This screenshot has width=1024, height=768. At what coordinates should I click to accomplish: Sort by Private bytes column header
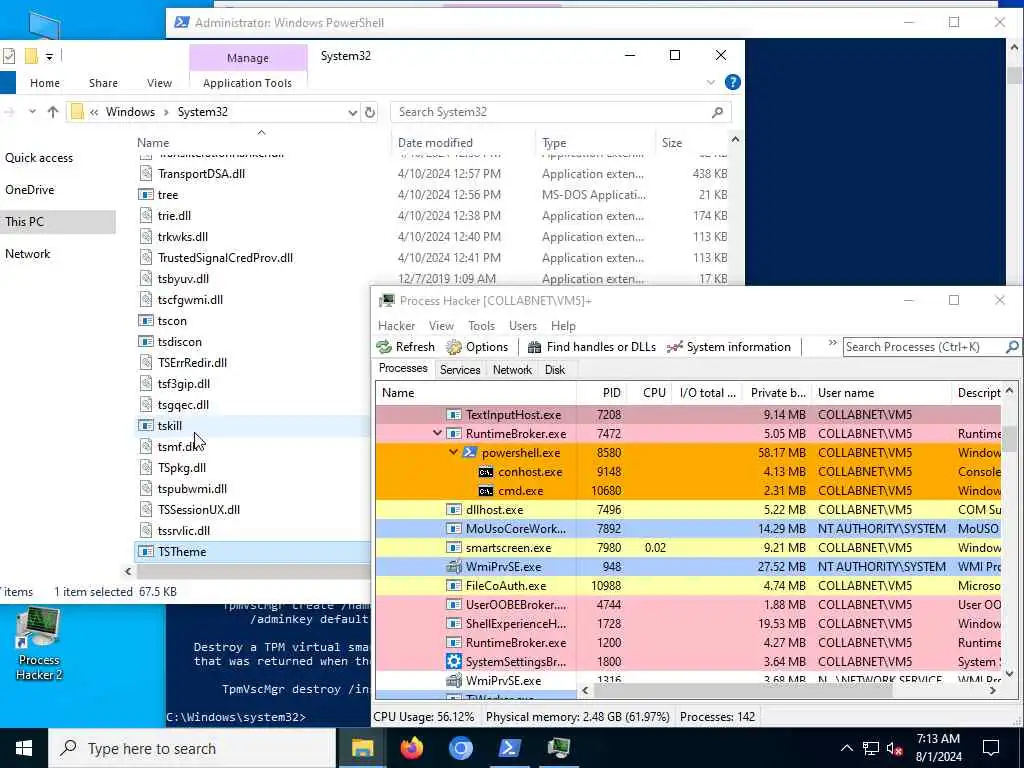tap(777, 392)
